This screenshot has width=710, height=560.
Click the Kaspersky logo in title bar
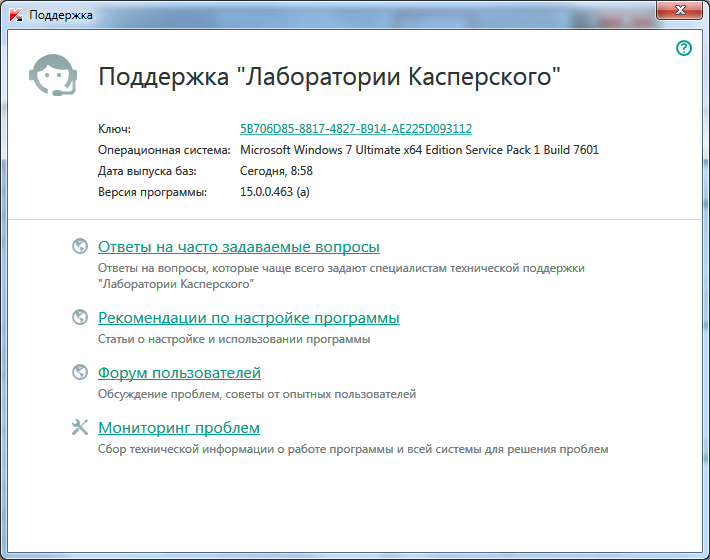click(16, 15)
